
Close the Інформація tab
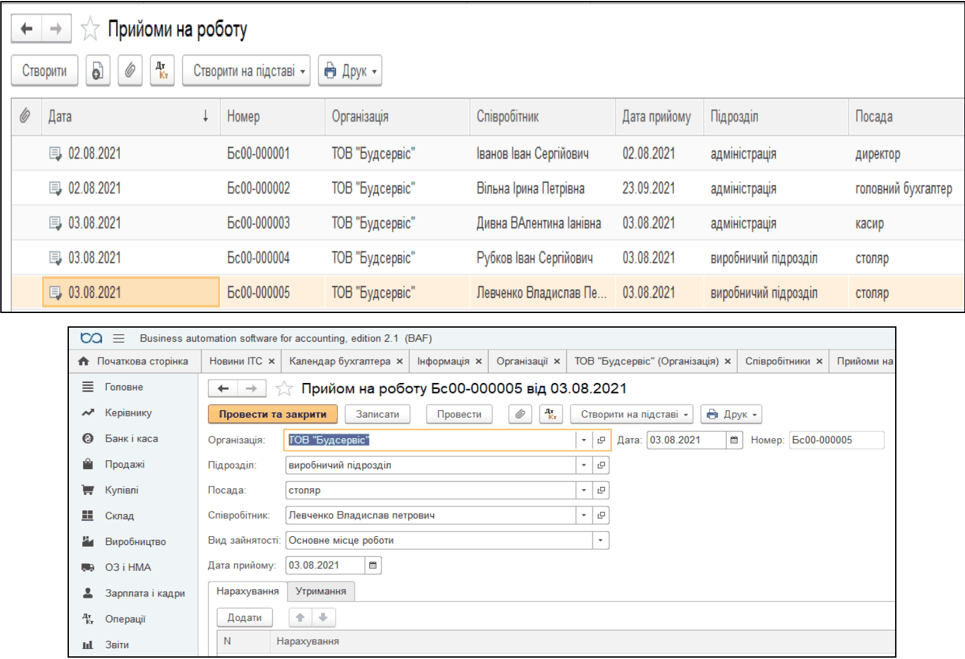pos(479,361)
